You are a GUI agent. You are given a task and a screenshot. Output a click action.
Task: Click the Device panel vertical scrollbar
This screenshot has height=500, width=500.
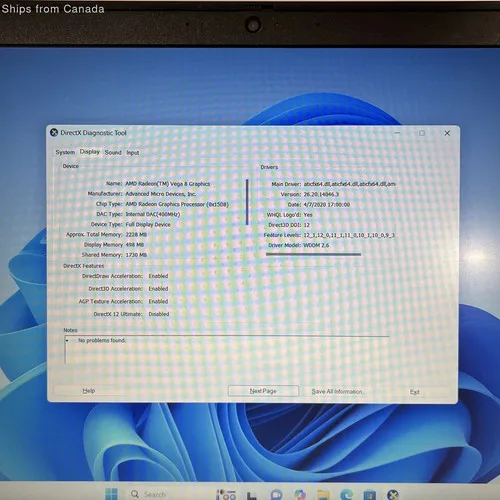click(247, 202)
